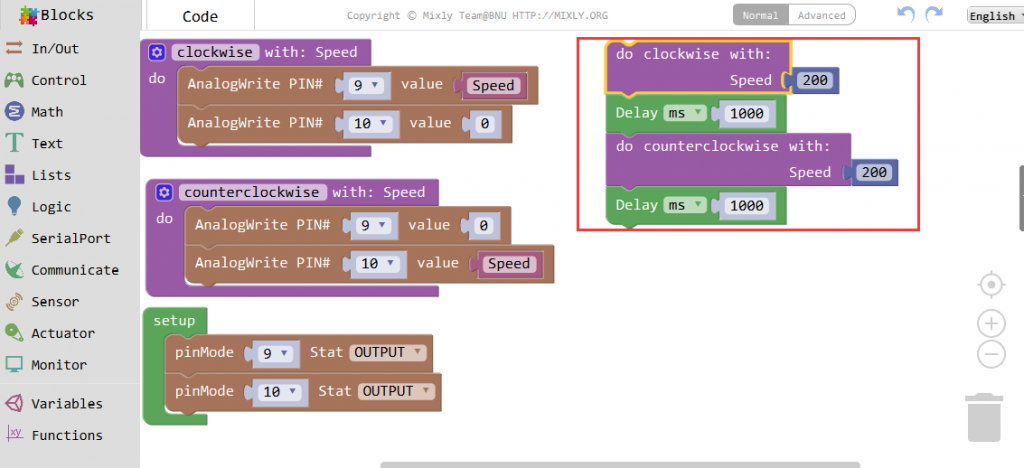Click the last Delay 1000 value
The width and height of the screenshot is (1024, 468).
[747, 205]
